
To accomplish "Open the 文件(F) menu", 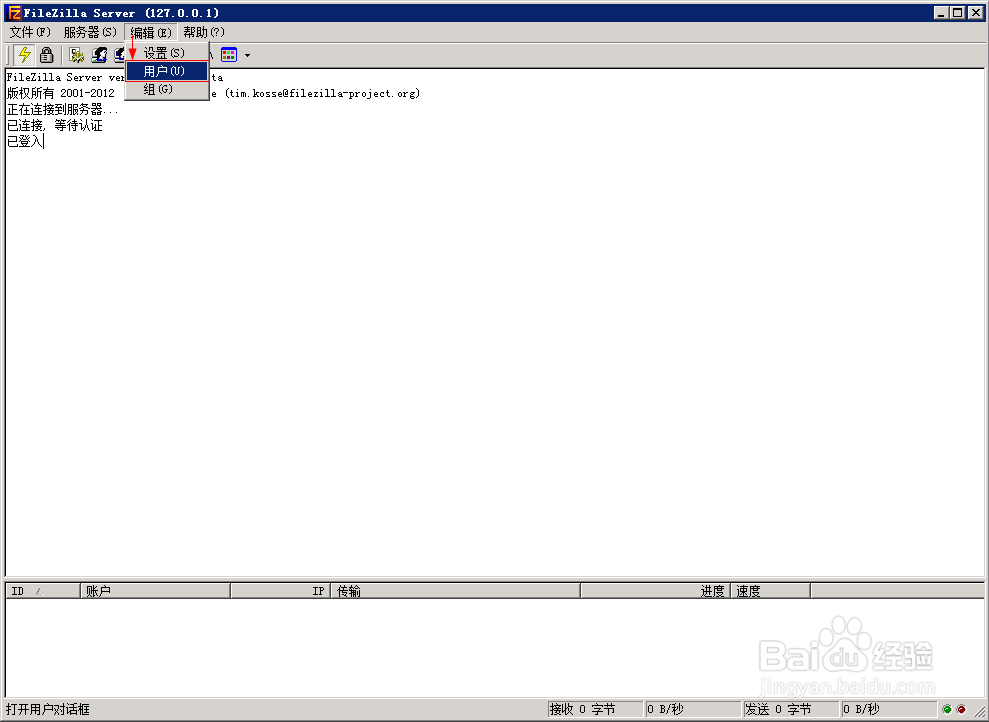I will (30, 32).
